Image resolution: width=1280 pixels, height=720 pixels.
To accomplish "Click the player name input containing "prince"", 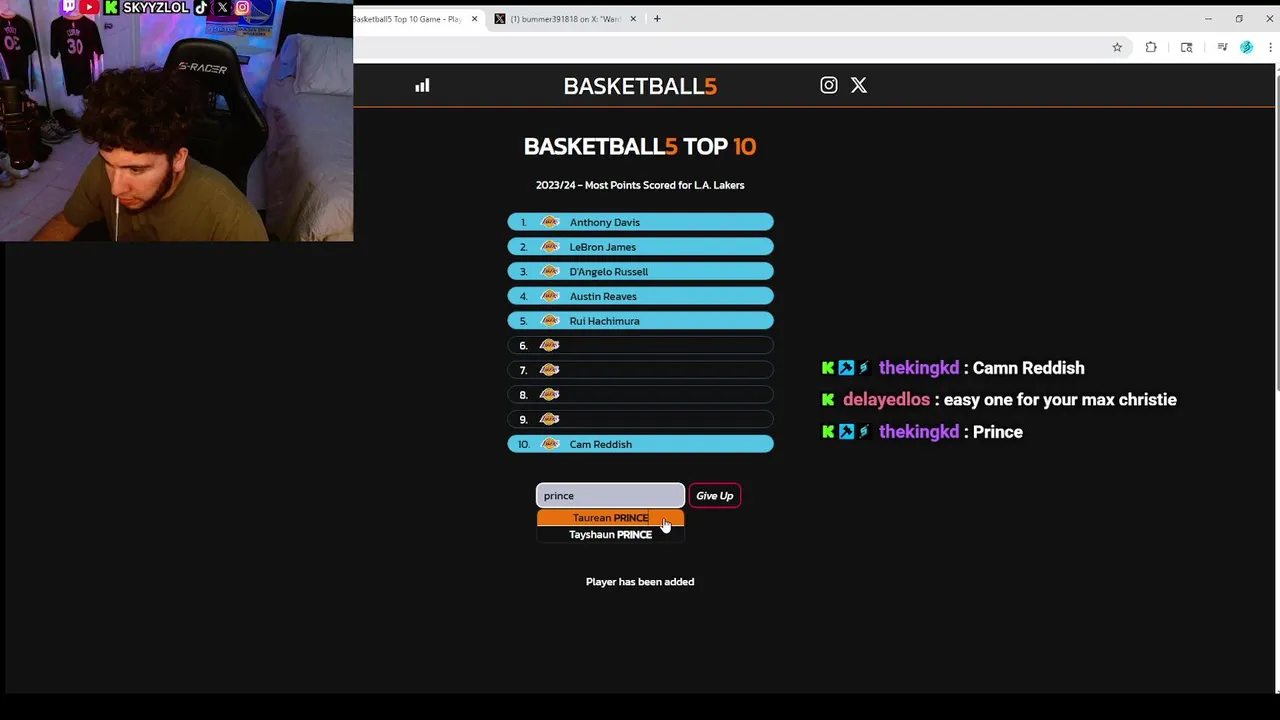I will (x=610, y=496).
